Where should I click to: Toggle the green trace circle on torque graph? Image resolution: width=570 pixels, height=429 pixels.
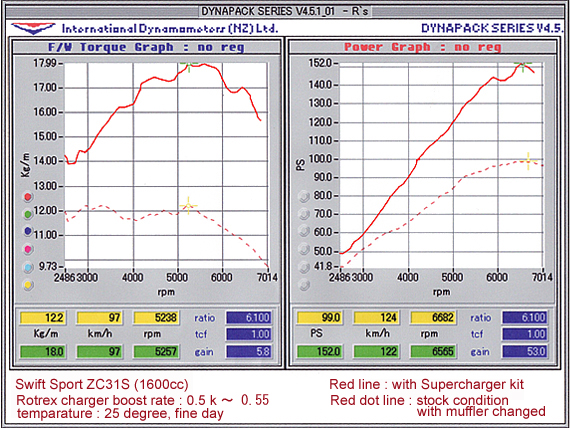tap(28, 214)
